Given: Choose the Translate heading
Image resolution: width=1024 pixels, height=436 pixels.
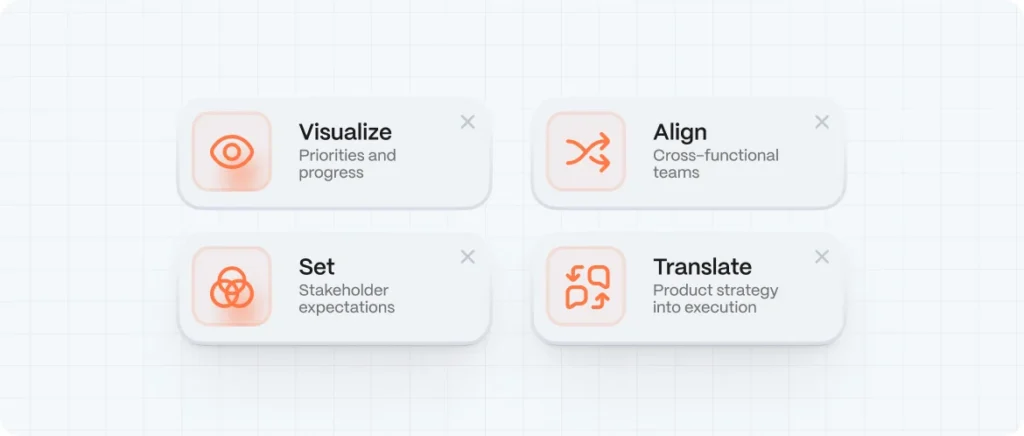Looking at the screenshot, I should tap(702, 267).
